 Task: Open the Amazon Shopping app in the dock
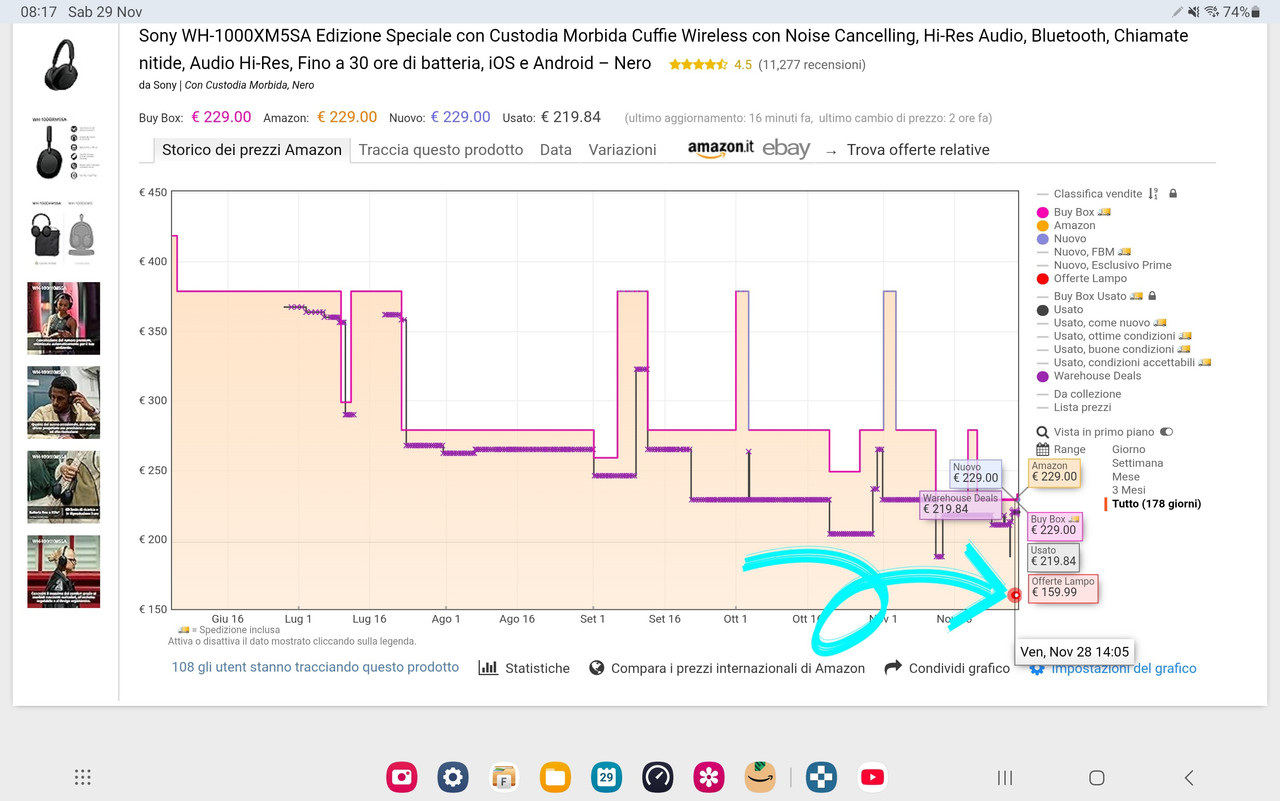tap(760, 777)
